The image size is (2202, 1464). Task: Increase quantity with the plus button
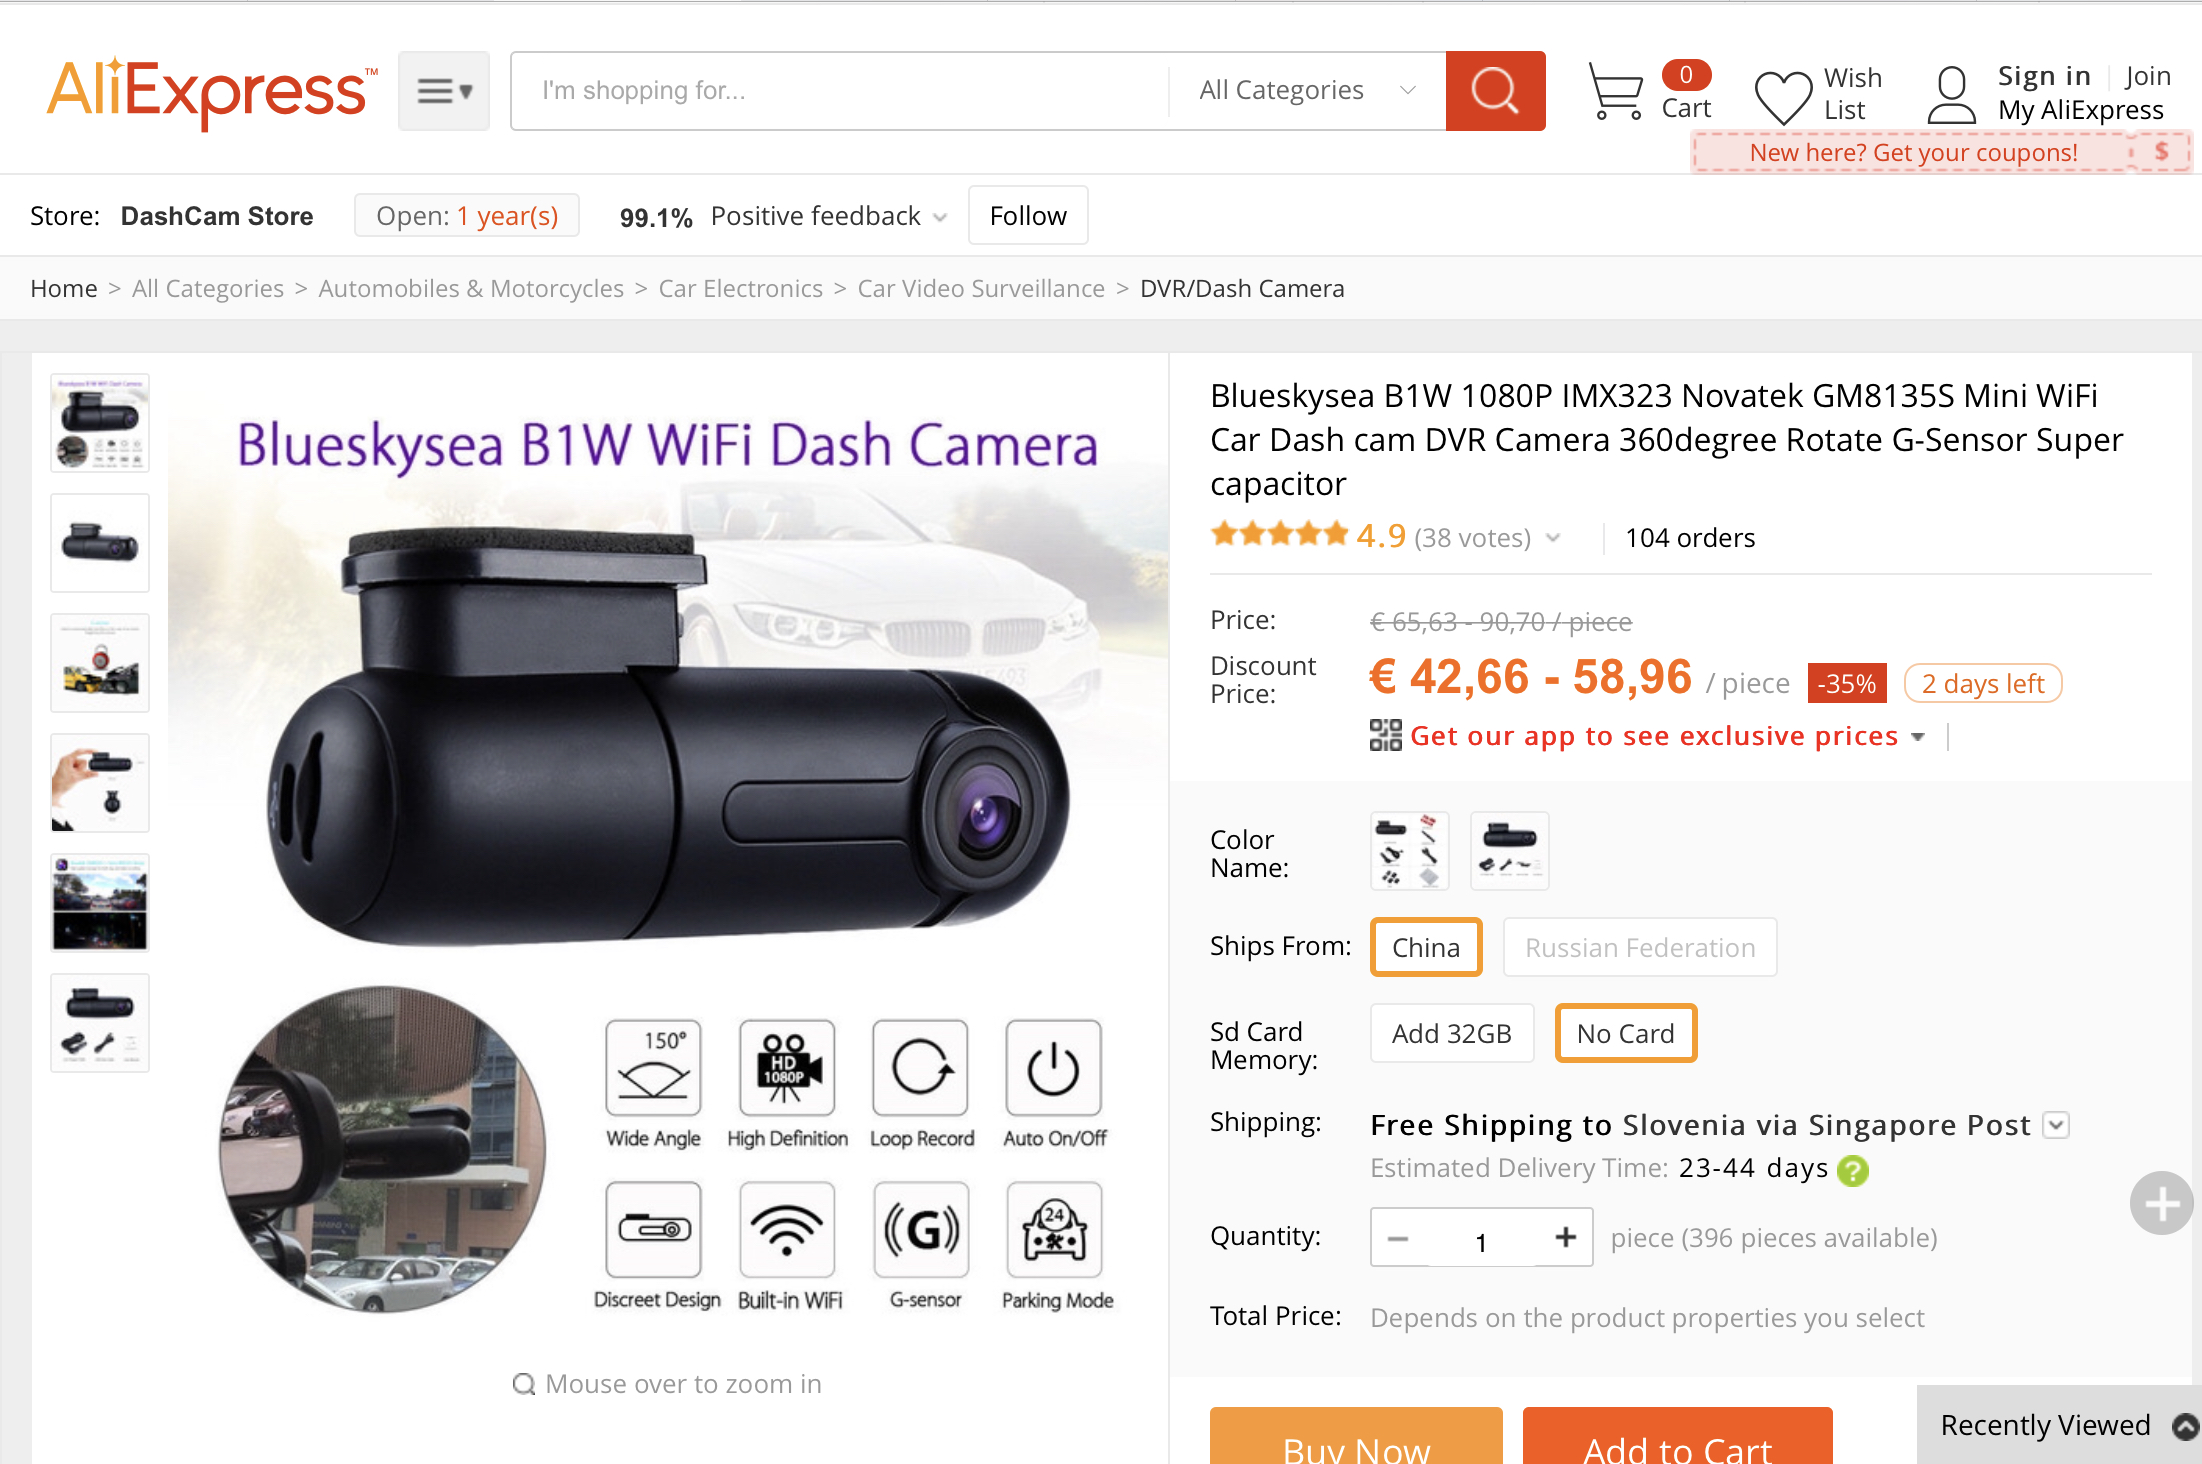1565,1237
